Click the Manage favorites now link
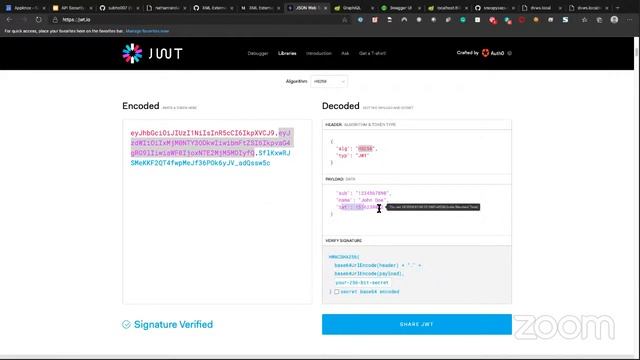This screenshot has width=640, height=360. [147, 31]
